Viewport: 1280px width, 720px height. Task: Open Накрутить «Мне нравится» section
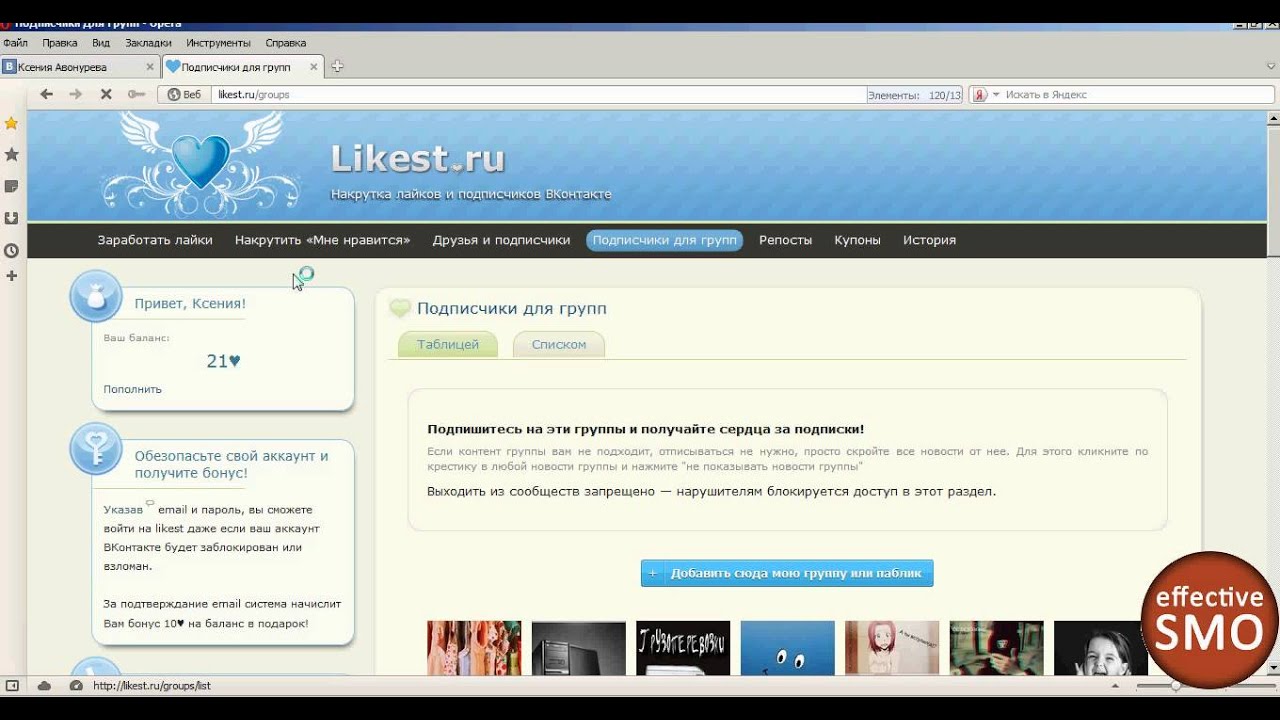click(x=323, y=240)
